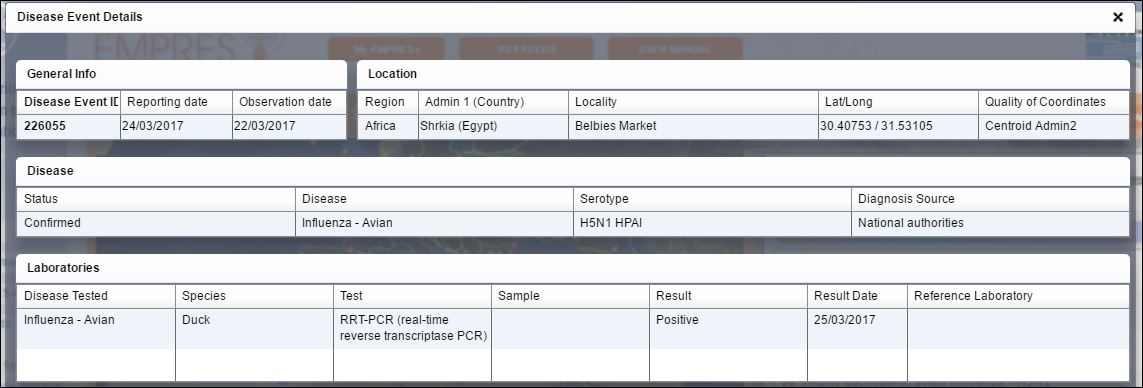The width and height of the screenshot is (1143, 388).
Task: Click the Reporting date column header
Action: [x=176, y=102]
